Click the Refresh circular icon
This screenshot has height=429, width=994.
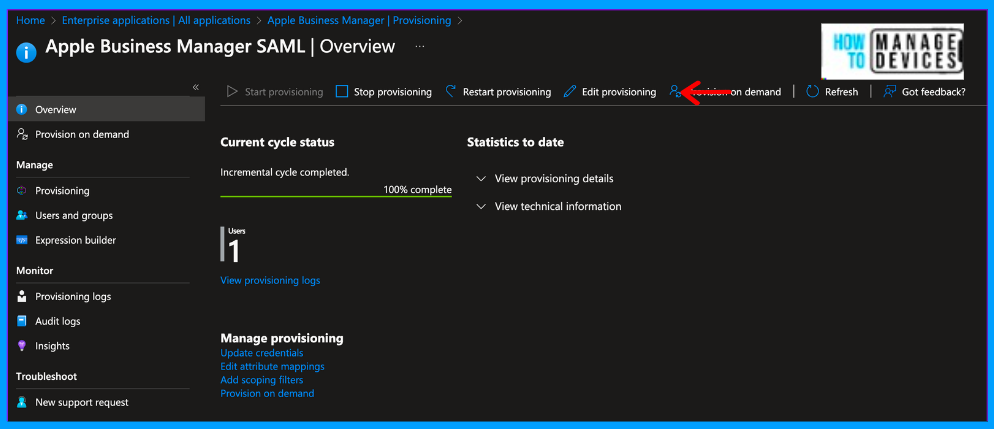pyautogui.click(x=813, y=92)
